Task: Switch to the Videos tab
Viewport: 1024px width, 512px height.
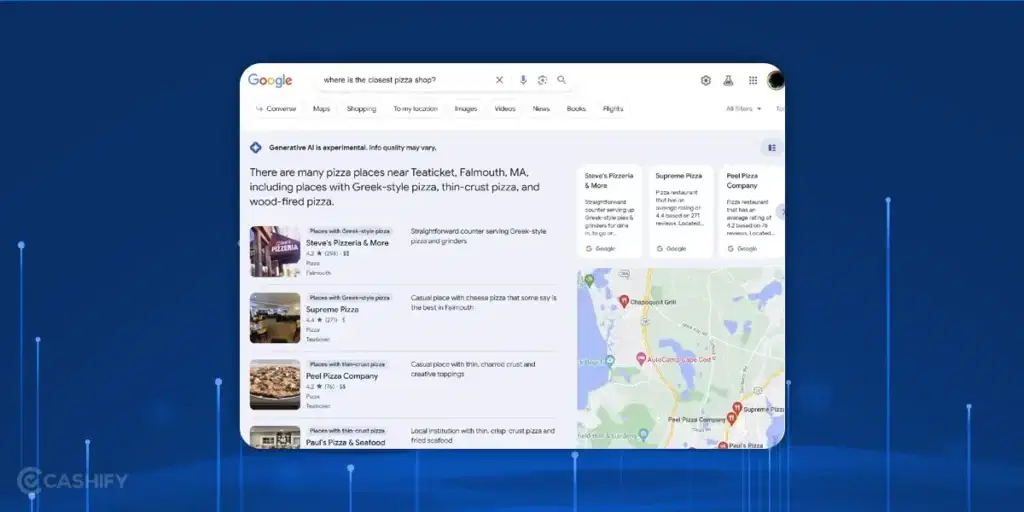Action: pyautogui.click(x=505, y=109)
